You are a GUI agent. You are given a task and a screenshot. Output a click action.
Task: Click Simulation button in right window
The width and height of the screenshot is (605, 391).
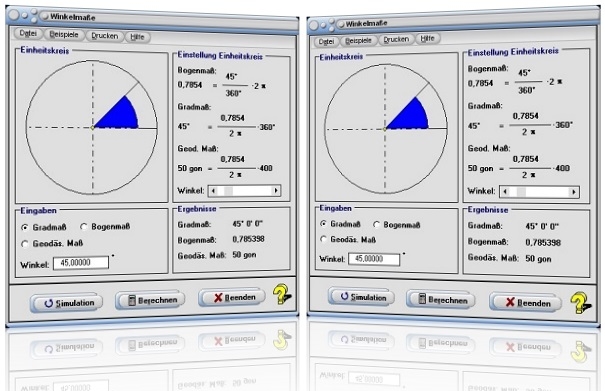(x=361, y=297)
